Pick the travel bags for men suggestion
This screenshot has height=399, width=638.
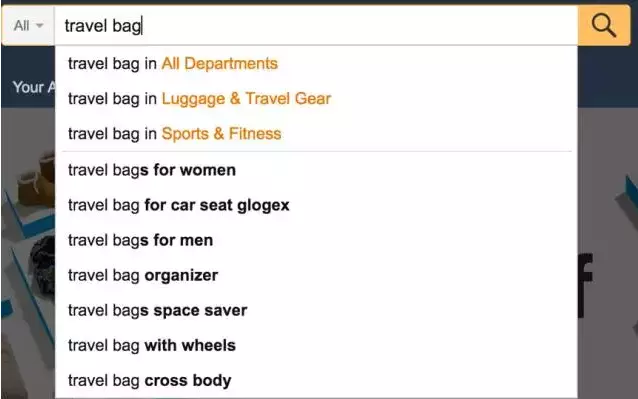[x=316, y=240]
